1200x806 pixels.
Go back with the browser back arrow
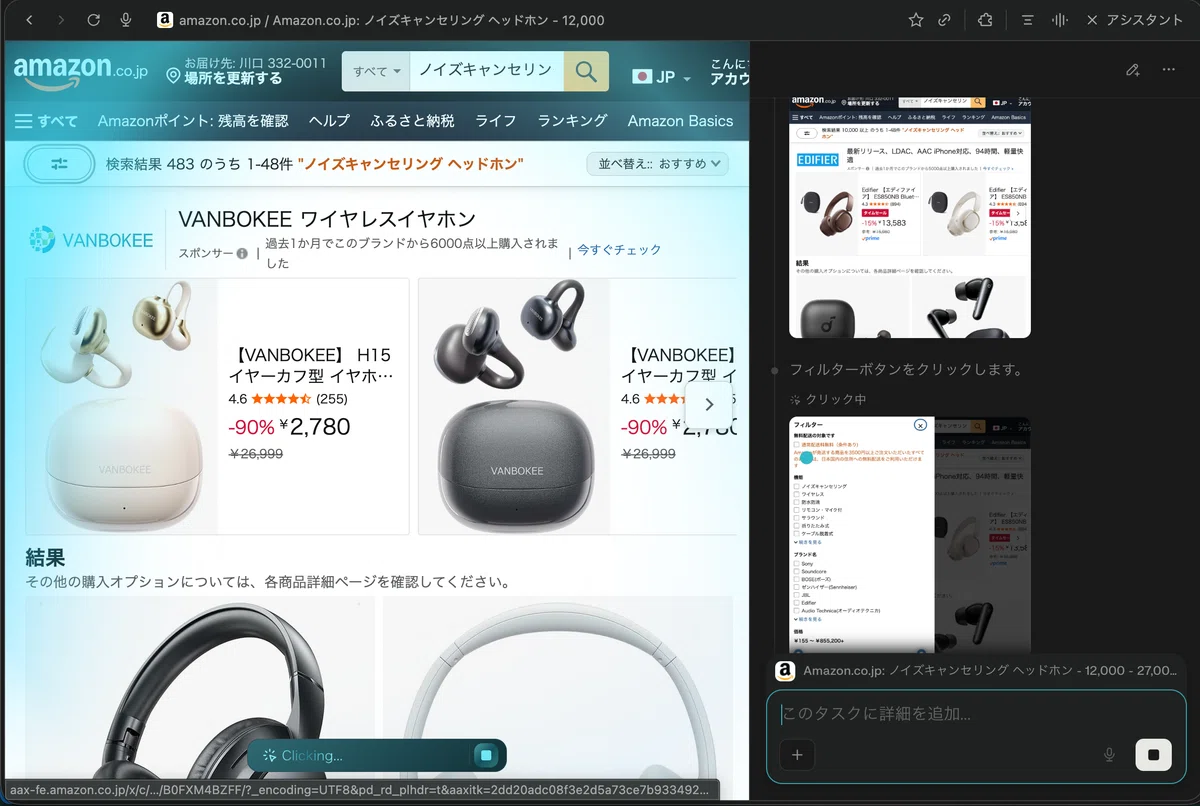pyautogui.click(x=29, y=20)
